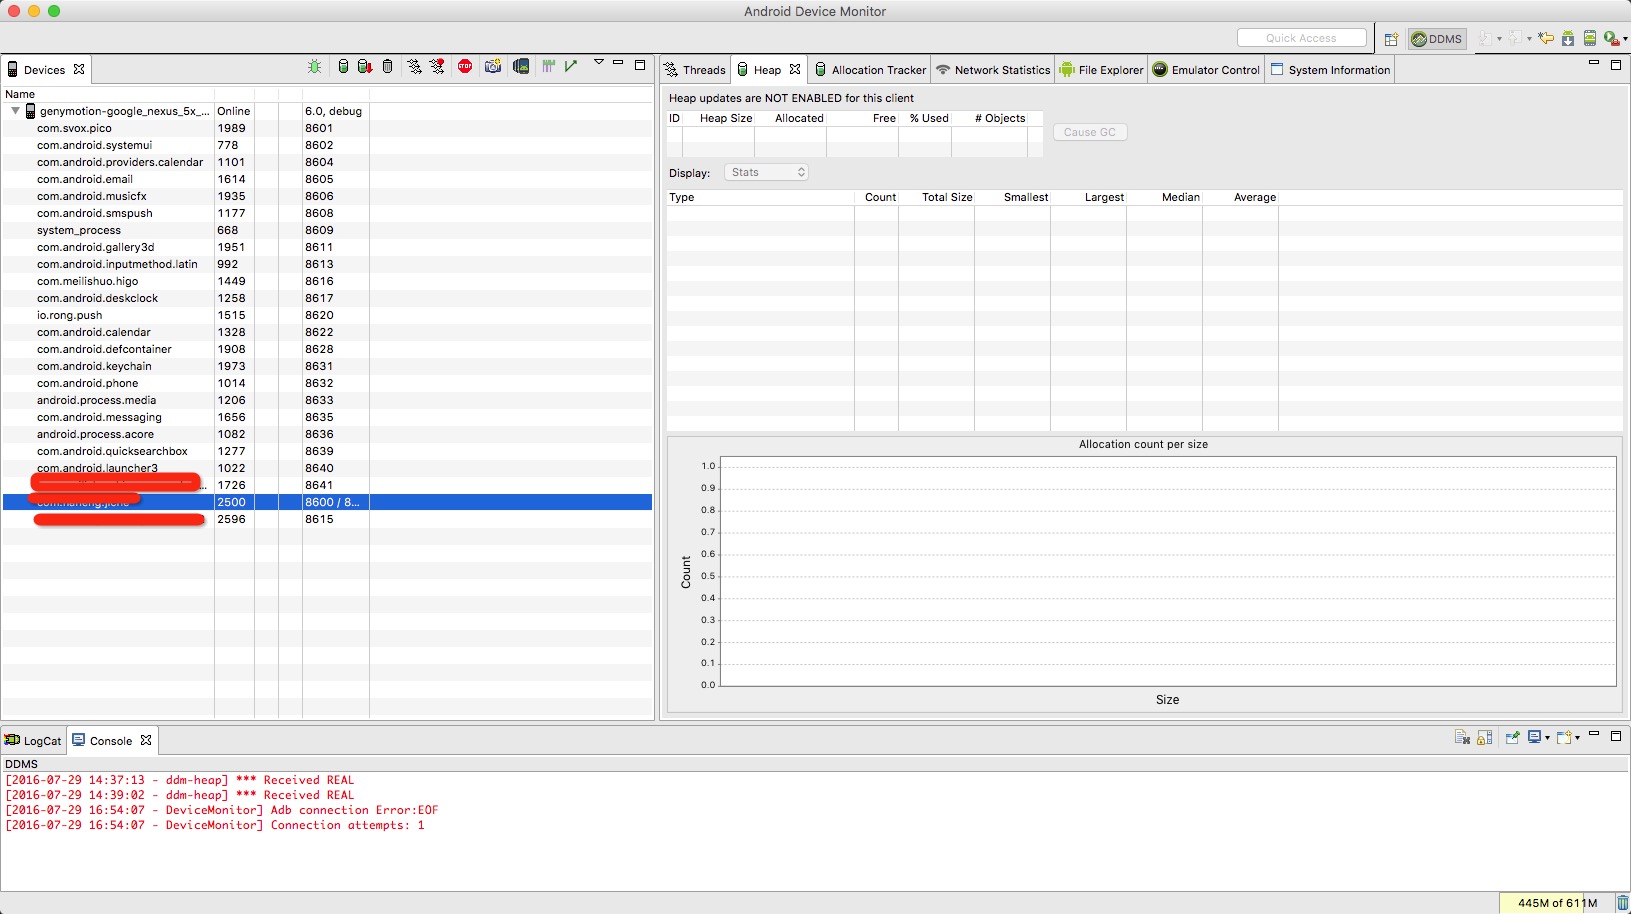The height and width of the screenshot is (914, 1631).
Task: Click the Pin Console icon
Action: pos(1512,738)
